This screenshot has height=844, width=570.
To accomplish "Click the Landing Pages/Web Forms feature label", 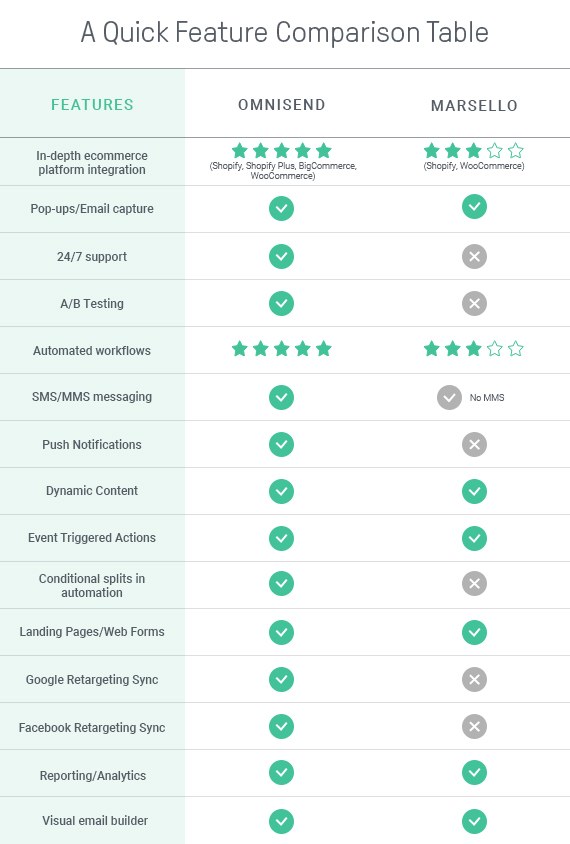I will 92,631.
